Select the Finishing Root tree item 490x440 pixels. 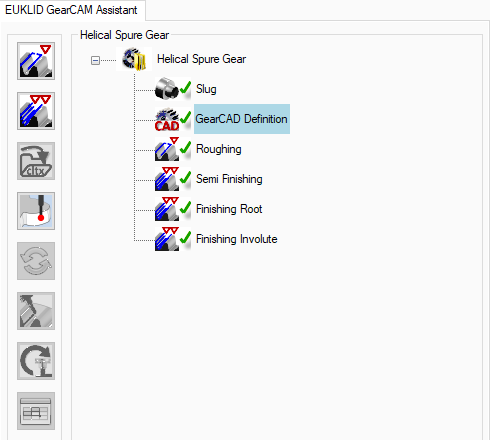(229, 209)
